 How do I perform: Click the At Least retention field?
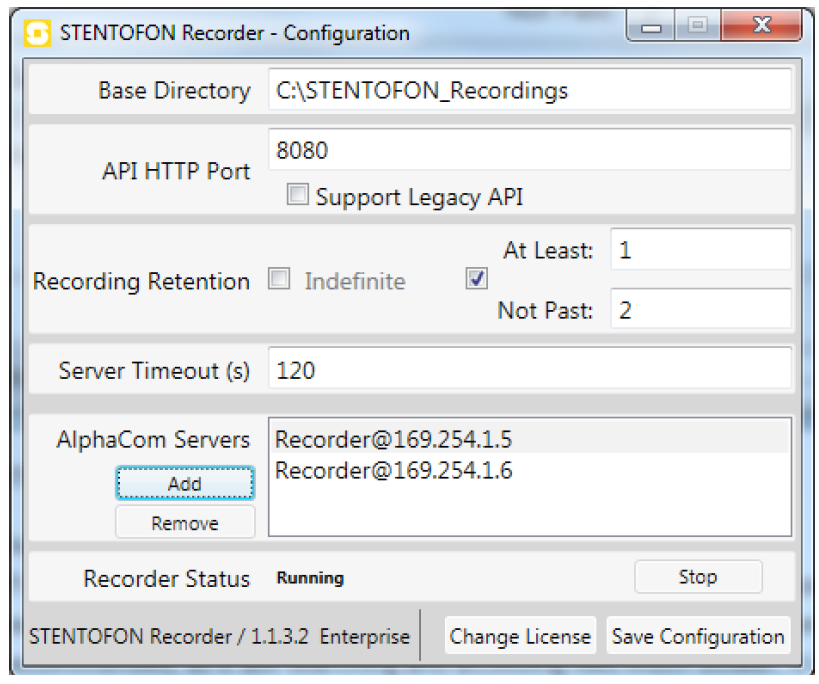pyautogui.click(x=700, y=250)
